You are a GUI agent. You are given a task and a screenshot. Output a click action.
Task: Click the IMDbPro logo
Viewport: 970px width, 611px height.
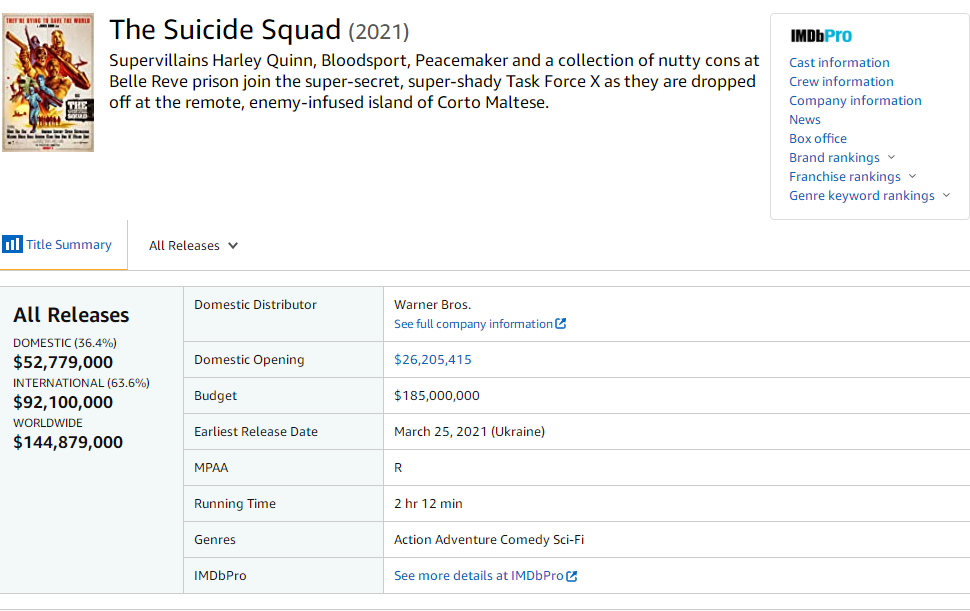click(x=820, y=36)
